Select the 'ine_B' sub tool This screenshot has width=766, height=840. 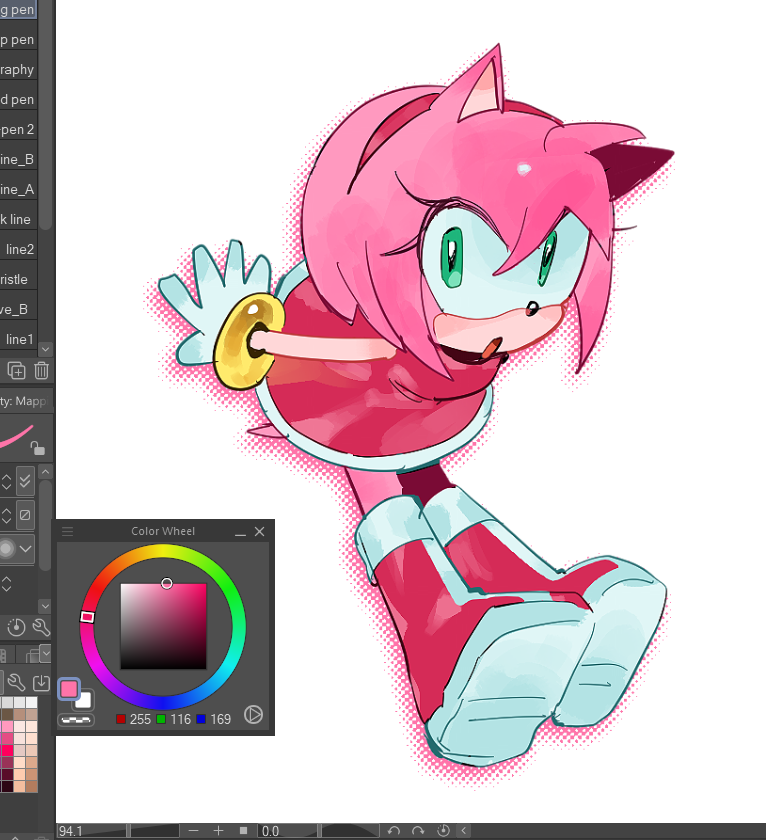coord(18,159)
